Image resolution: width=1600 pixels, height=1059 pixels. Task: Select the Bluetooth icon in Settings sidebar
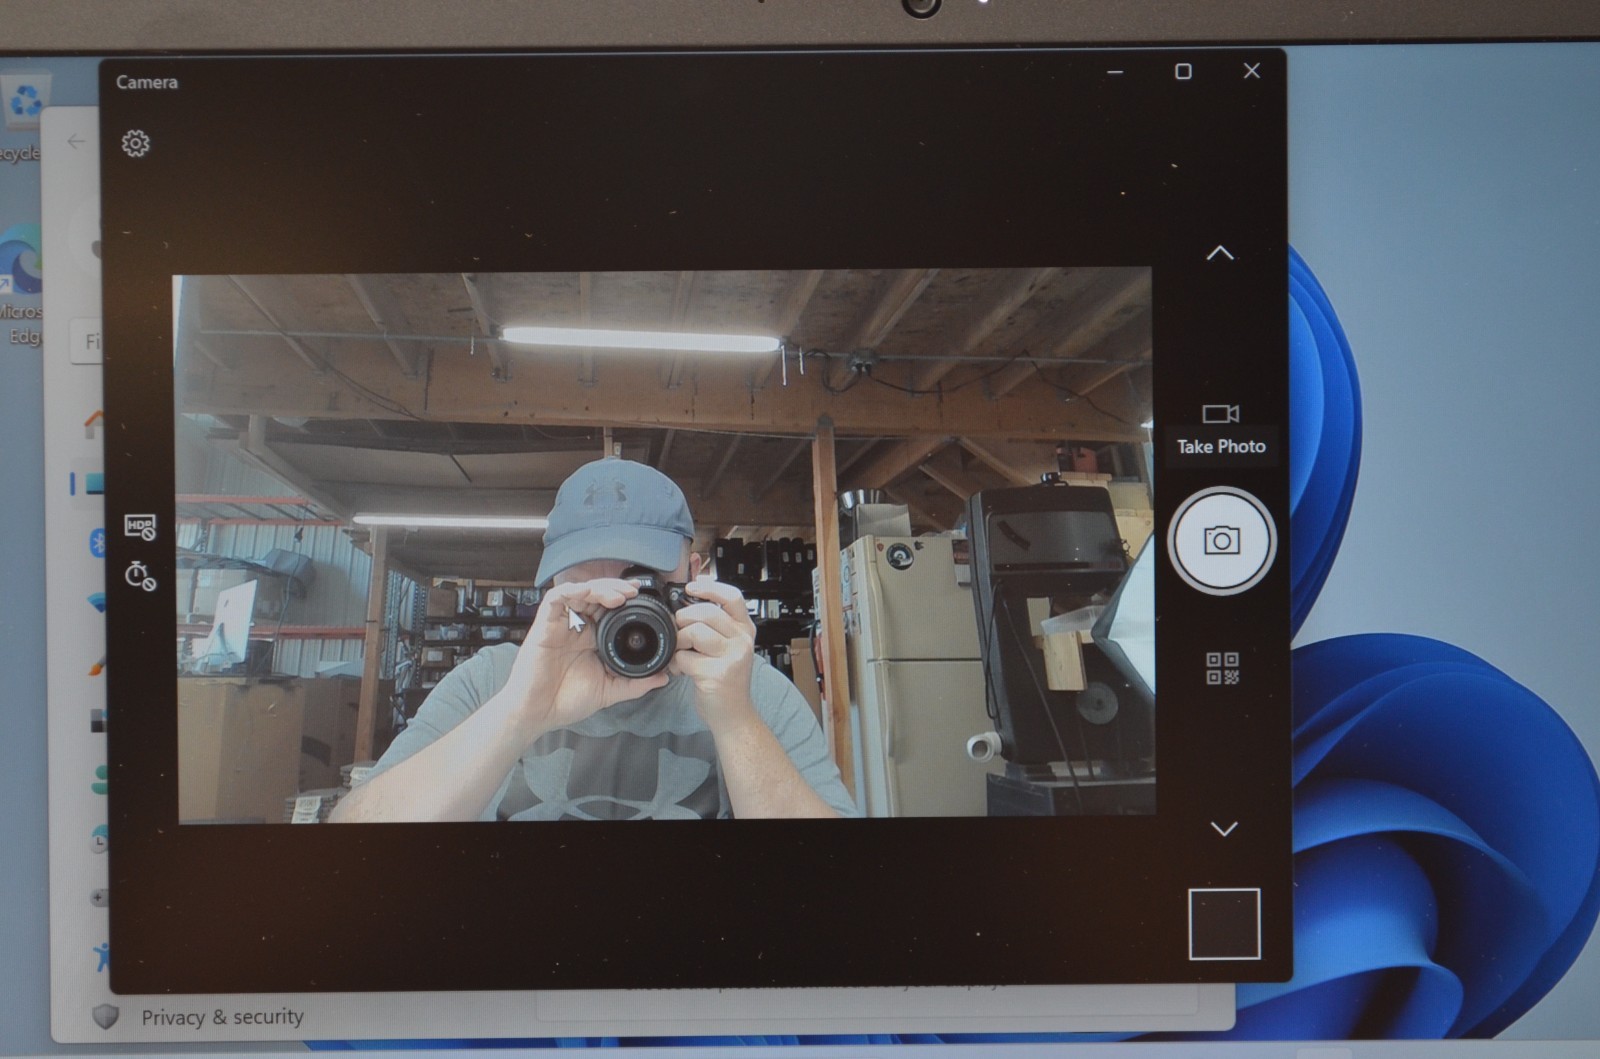point(98,542)
